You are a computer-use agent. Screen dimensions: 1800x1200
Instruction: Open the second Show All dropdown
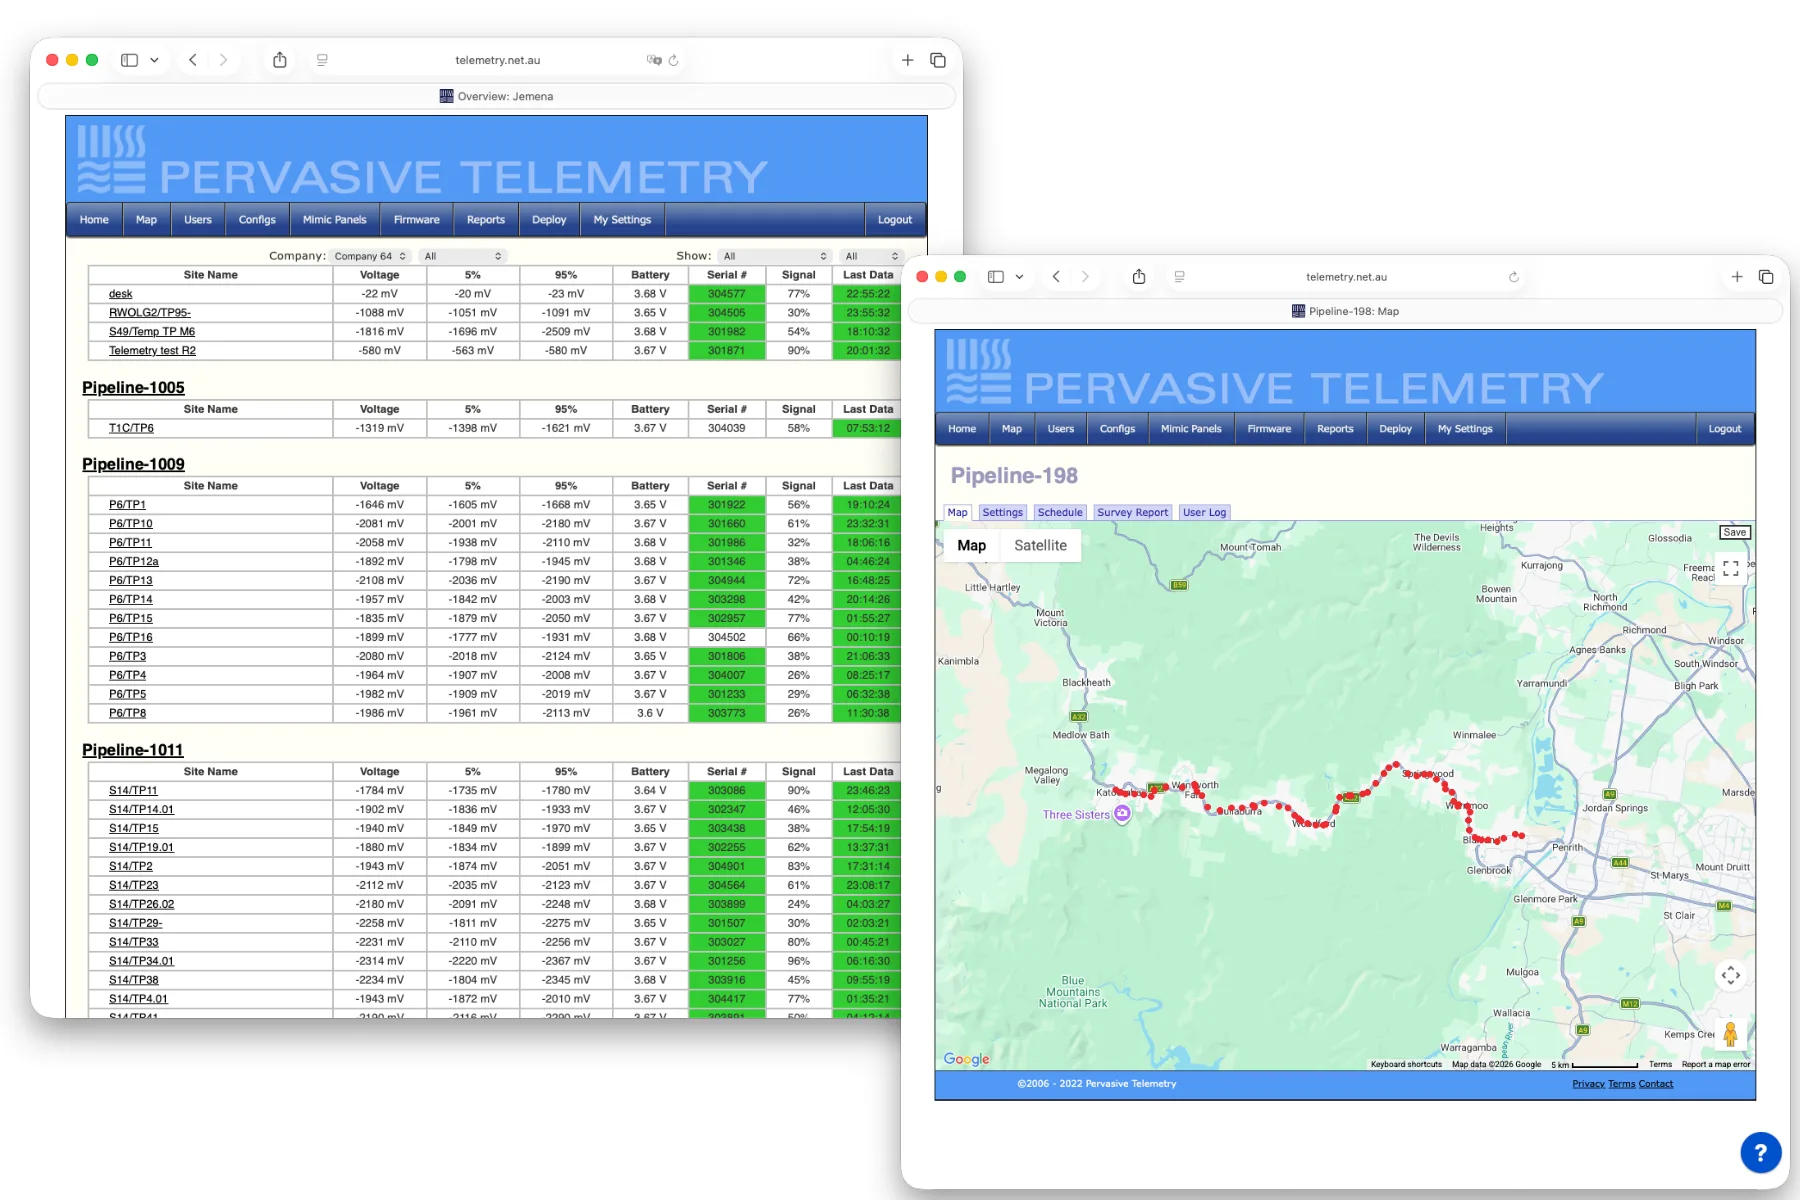(x=871, y=256)
